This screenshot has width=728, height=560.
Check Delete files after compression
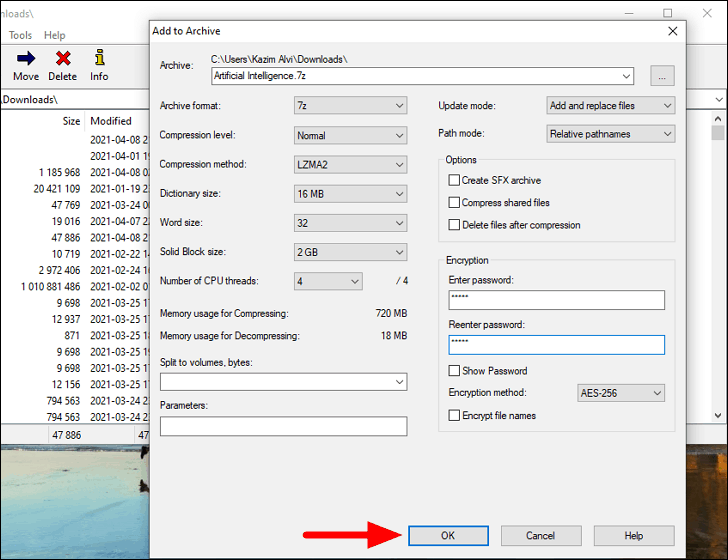tap(454, 225)
